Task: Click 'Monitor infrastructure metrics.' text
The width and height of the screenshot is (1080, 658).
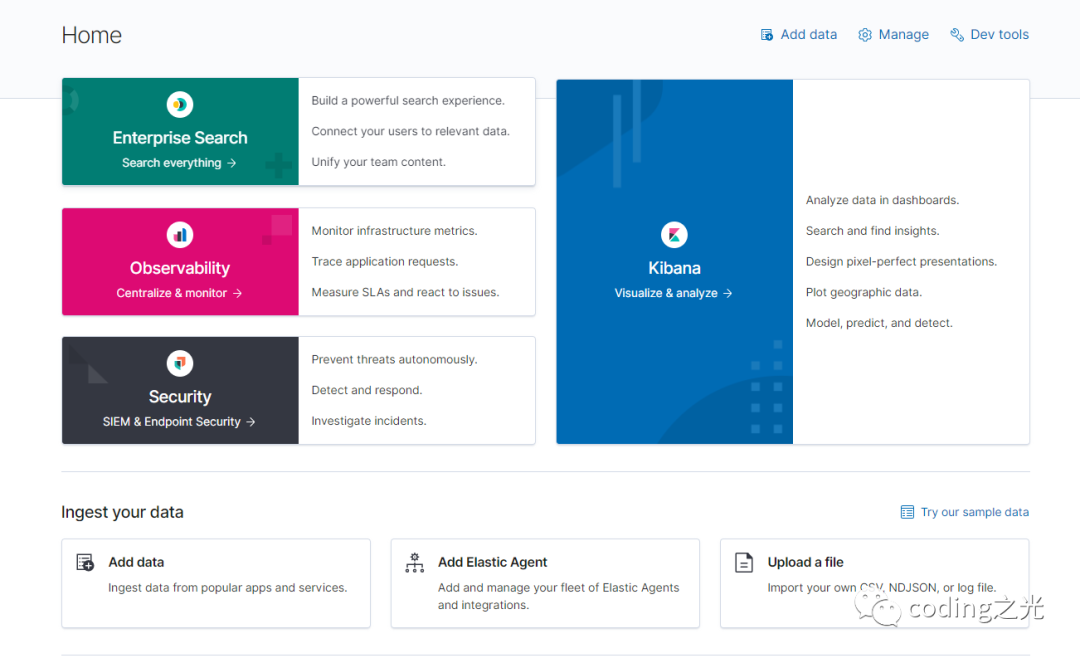Action: [394, 231]
